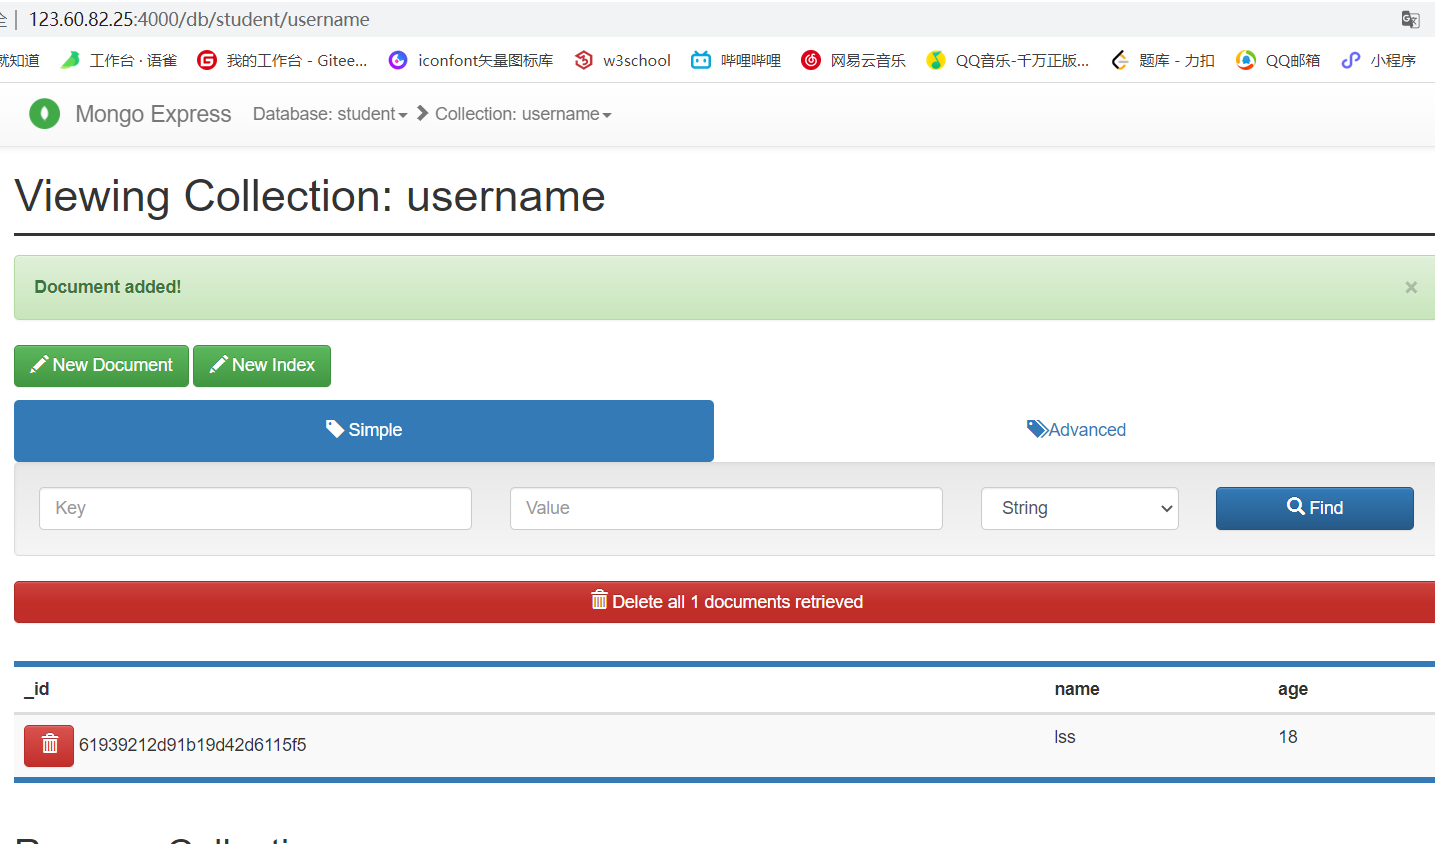This screenshot has height=844, width=1435.
Task: Open the QQ音乐-千万正版 bookmark
Action: (x=1008, y=60)
